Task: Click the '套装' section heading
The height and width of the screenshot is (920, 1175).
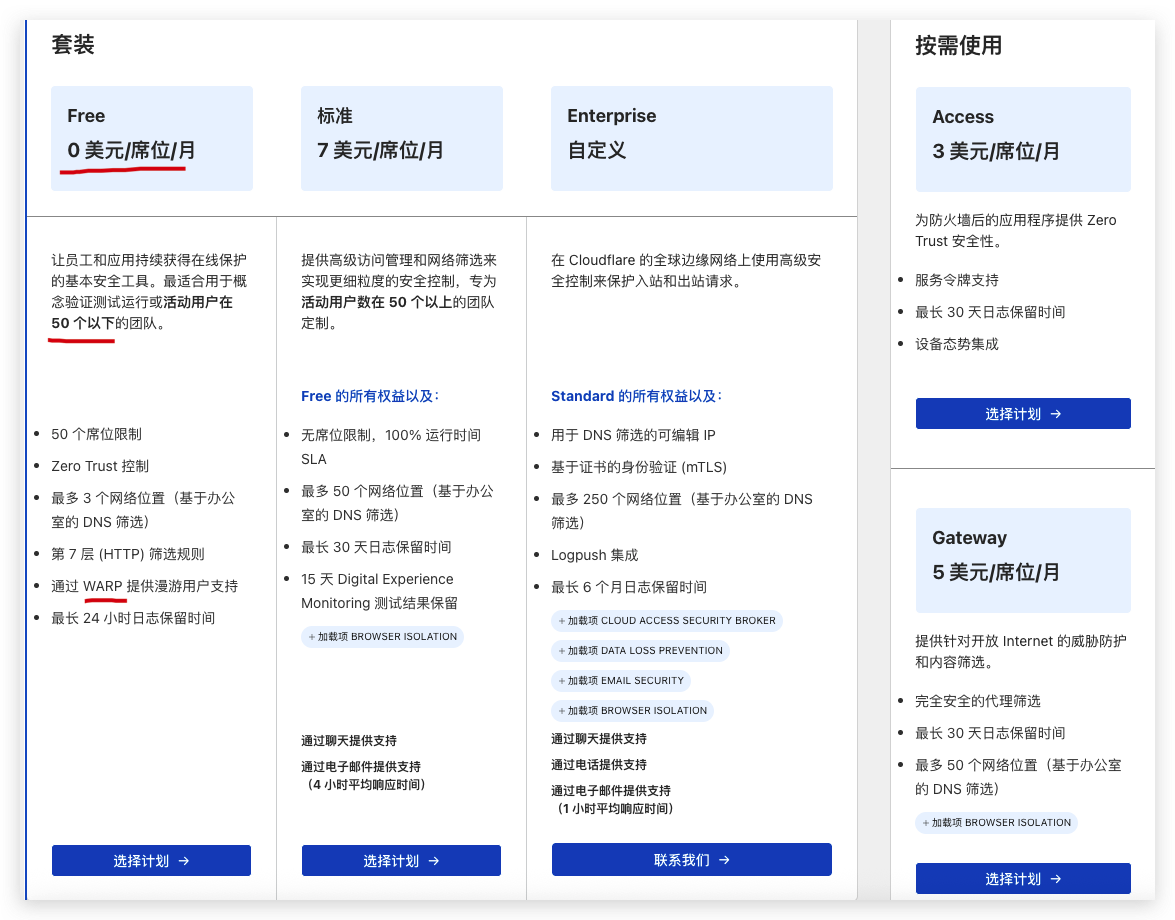Action: (x=73, y=44)
